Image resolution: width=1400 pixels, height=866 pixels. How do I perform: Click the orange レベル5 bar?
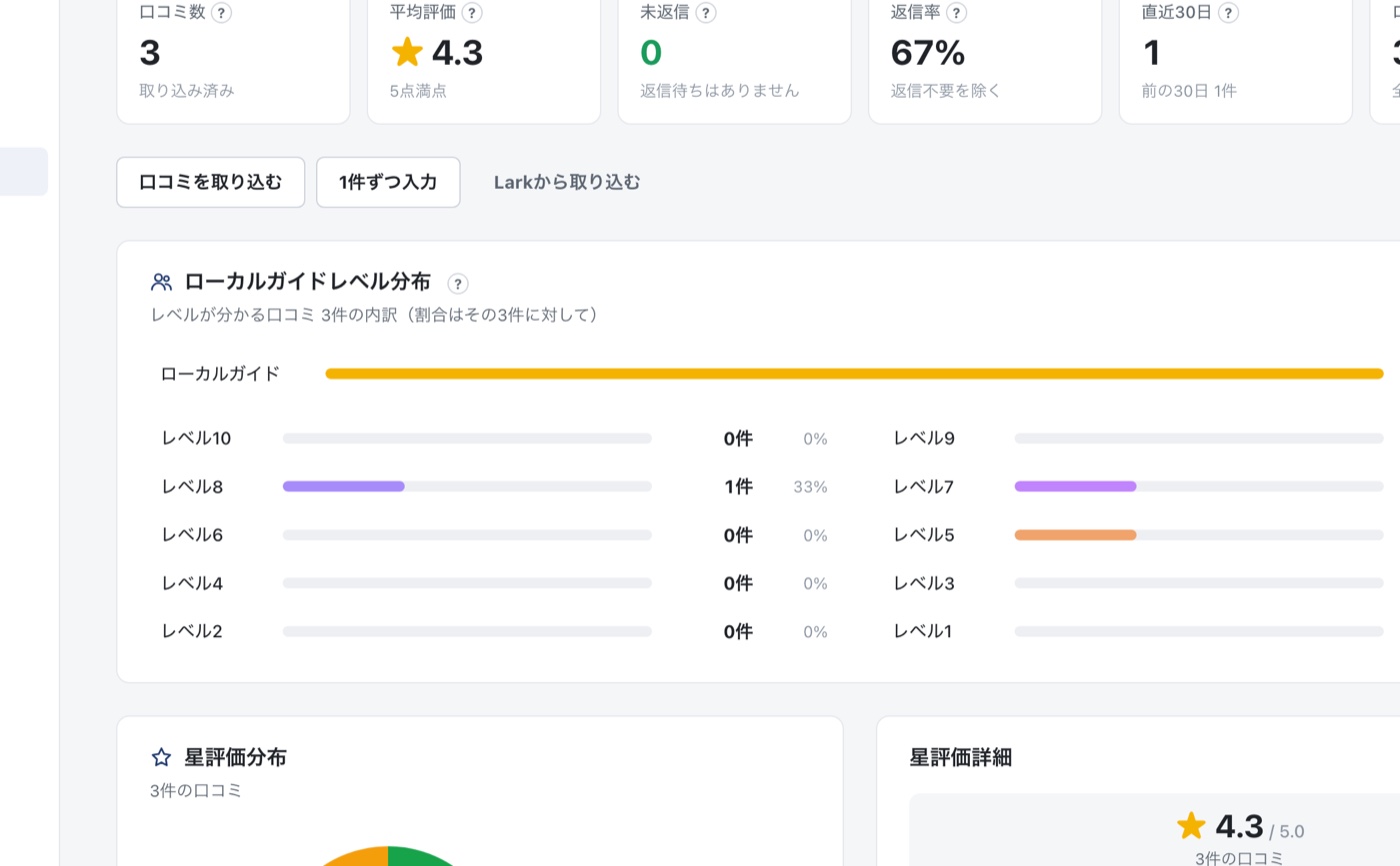1075,535
